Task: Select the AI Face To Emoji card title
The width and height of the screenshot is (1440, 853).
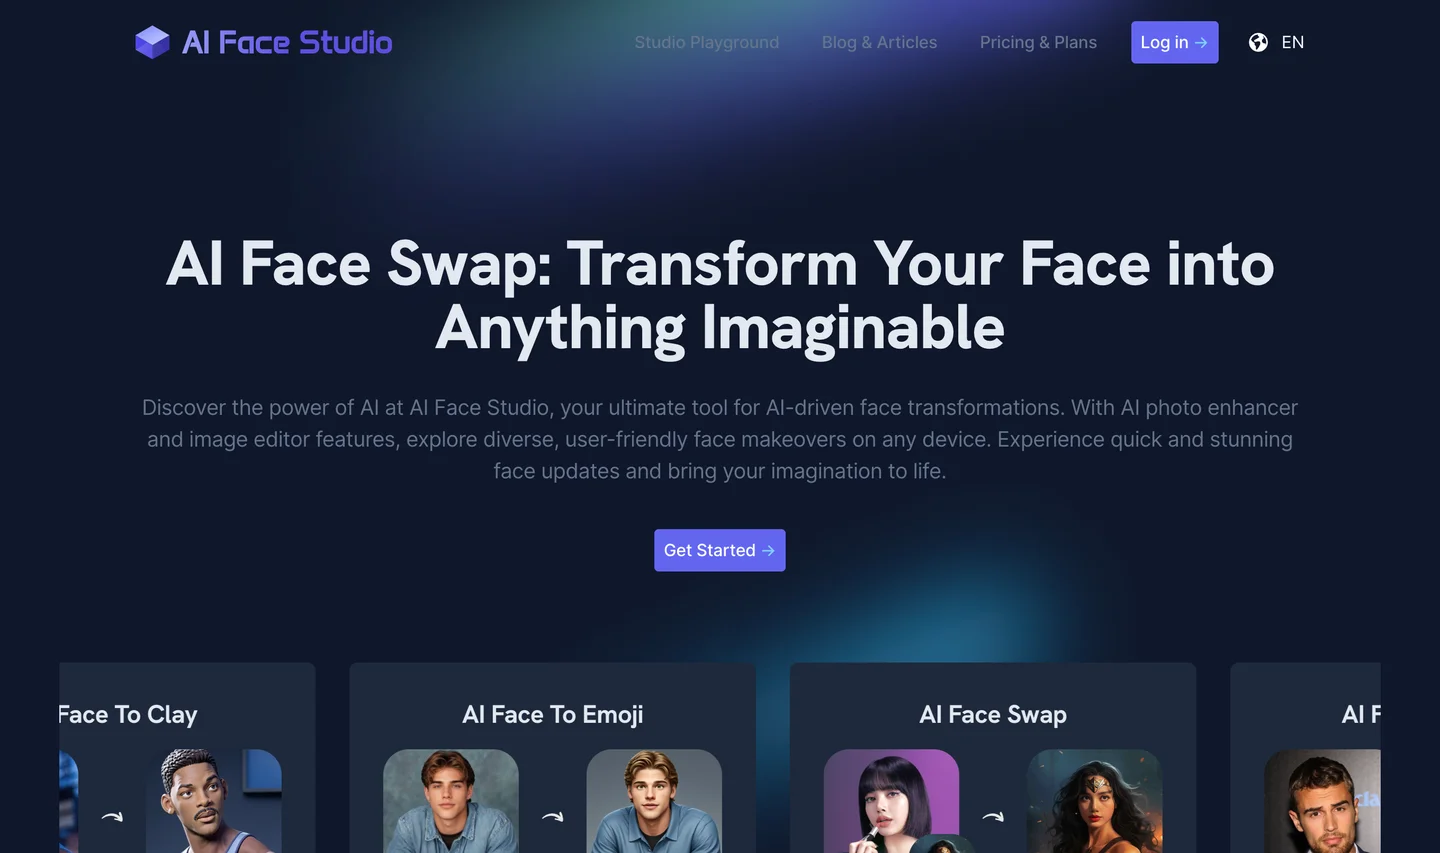Action: (553, 714)
